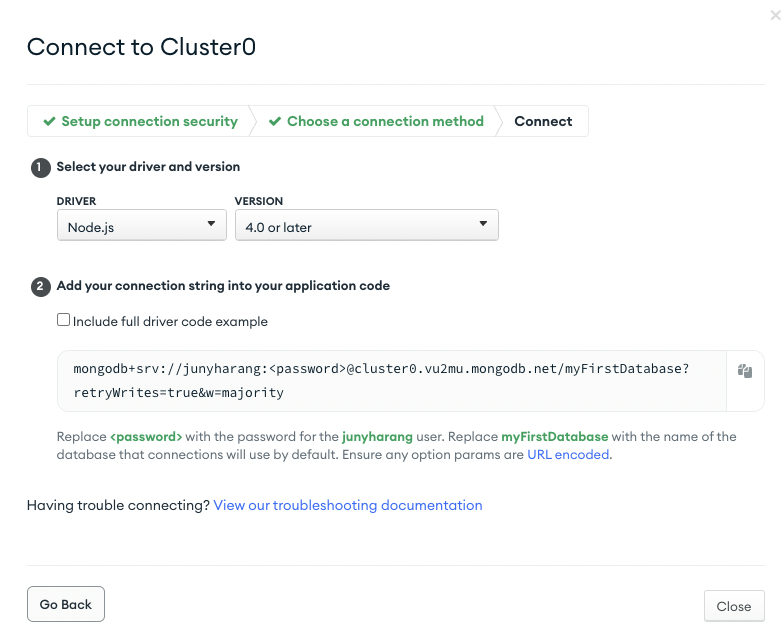Image resolution: width=784 pixels, height=644 pixels.
Task: Click the green junyharang username text
Action: coord(378,436)
